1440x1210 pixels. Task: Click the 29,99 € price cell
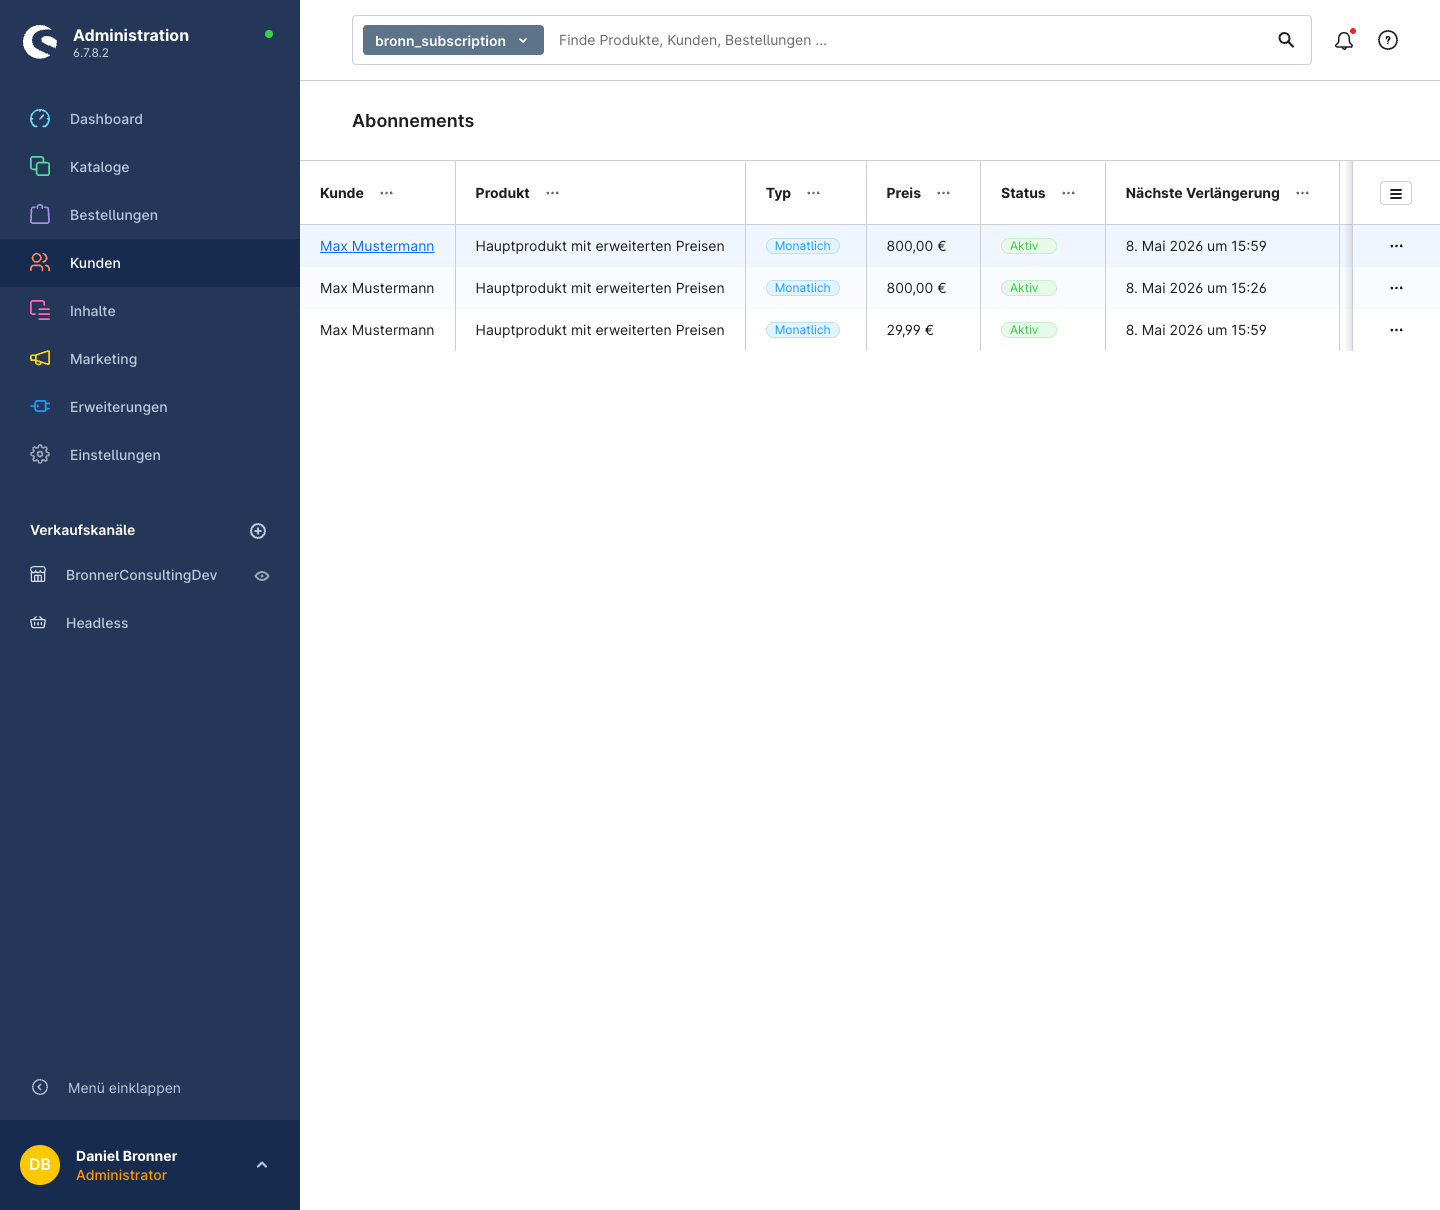tap(923, 330)
